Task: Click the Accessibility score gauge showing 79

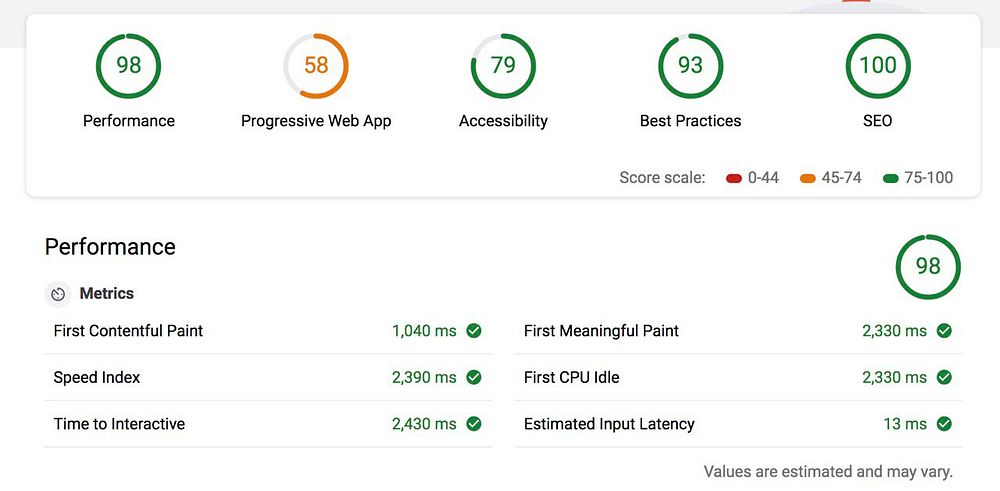Action: pos(503,66)
